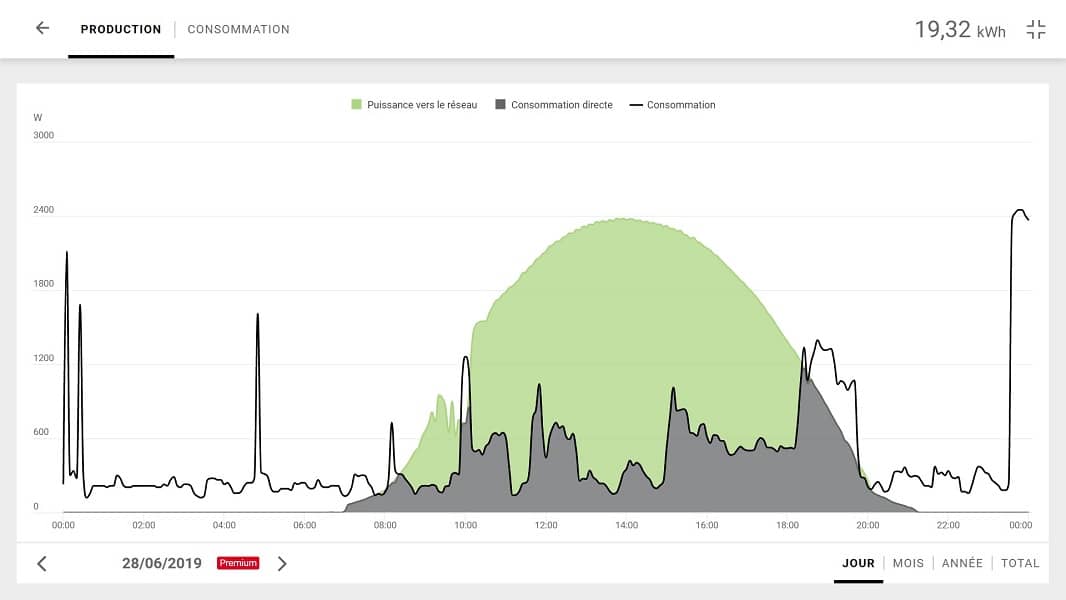Open the CONSOMMATION tab
Image resolution: width=1066 pixels, height=600 pixels.
point(238,30)
